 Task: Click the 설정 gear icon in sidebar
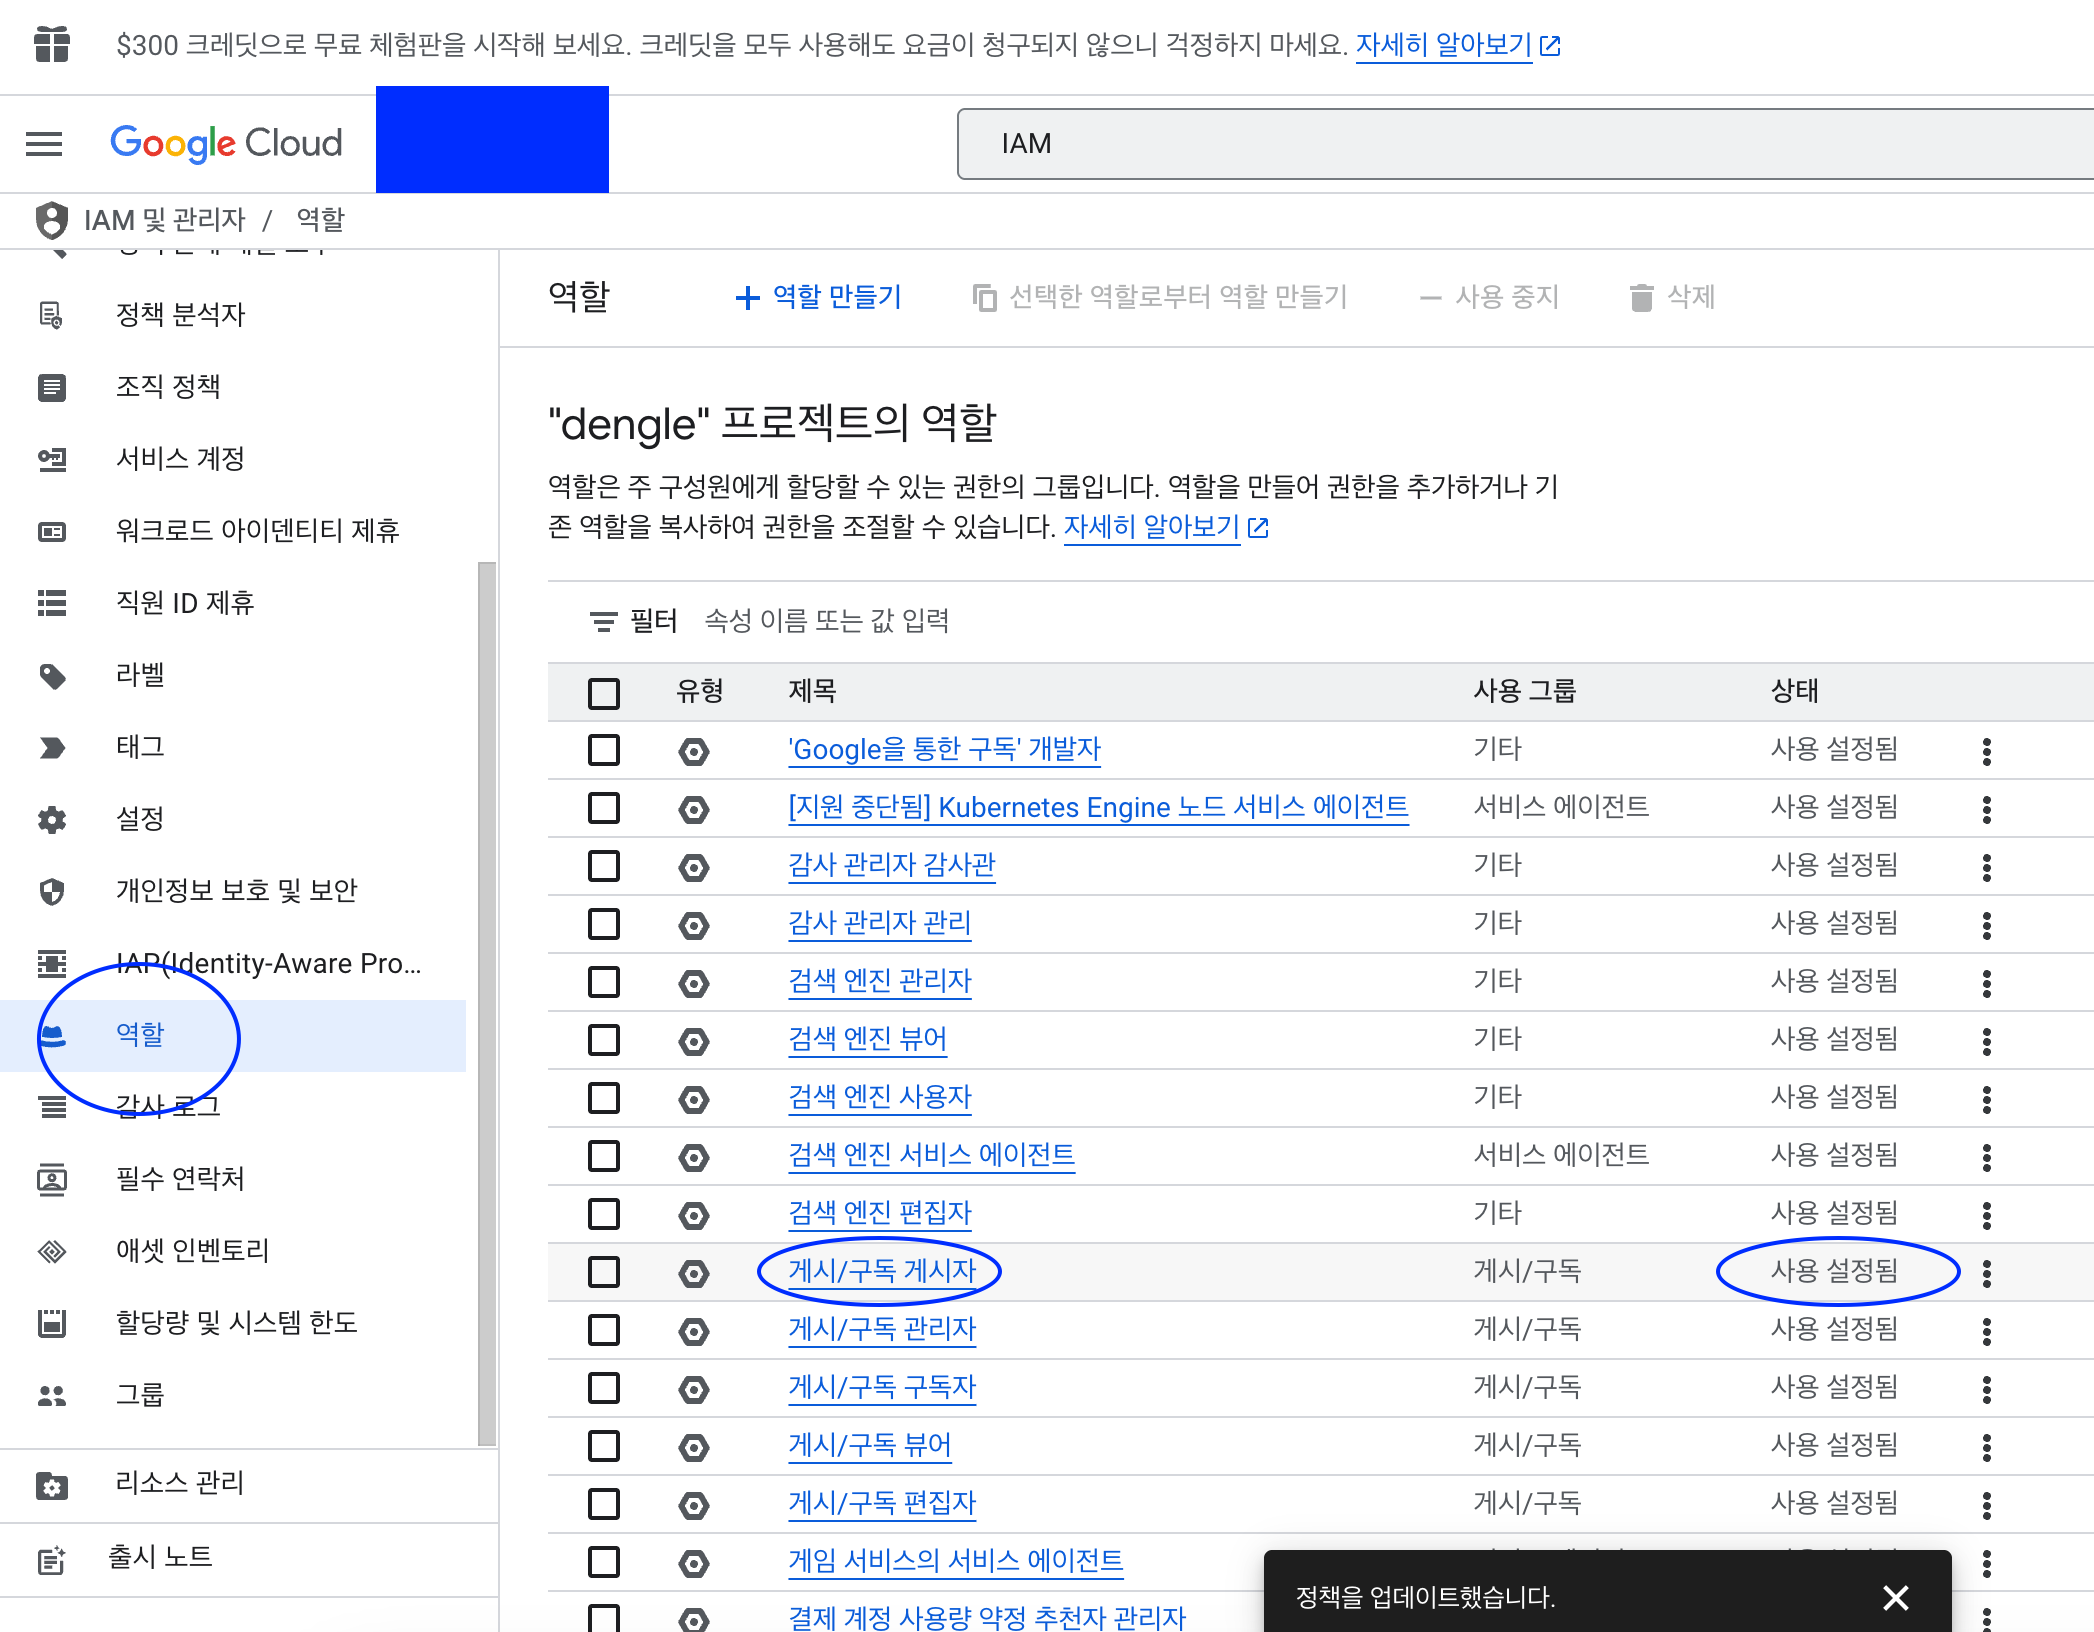52,820
